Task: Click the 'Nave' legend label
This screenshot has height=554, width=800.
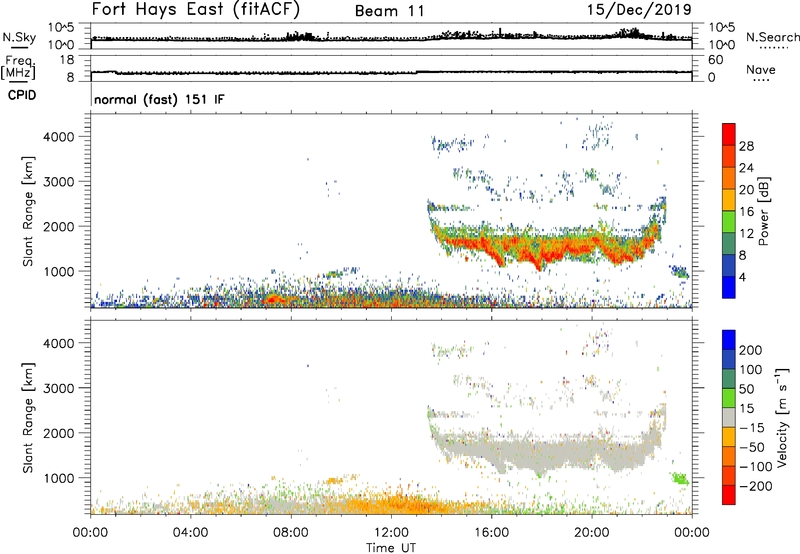Action: tap(761, 69)
